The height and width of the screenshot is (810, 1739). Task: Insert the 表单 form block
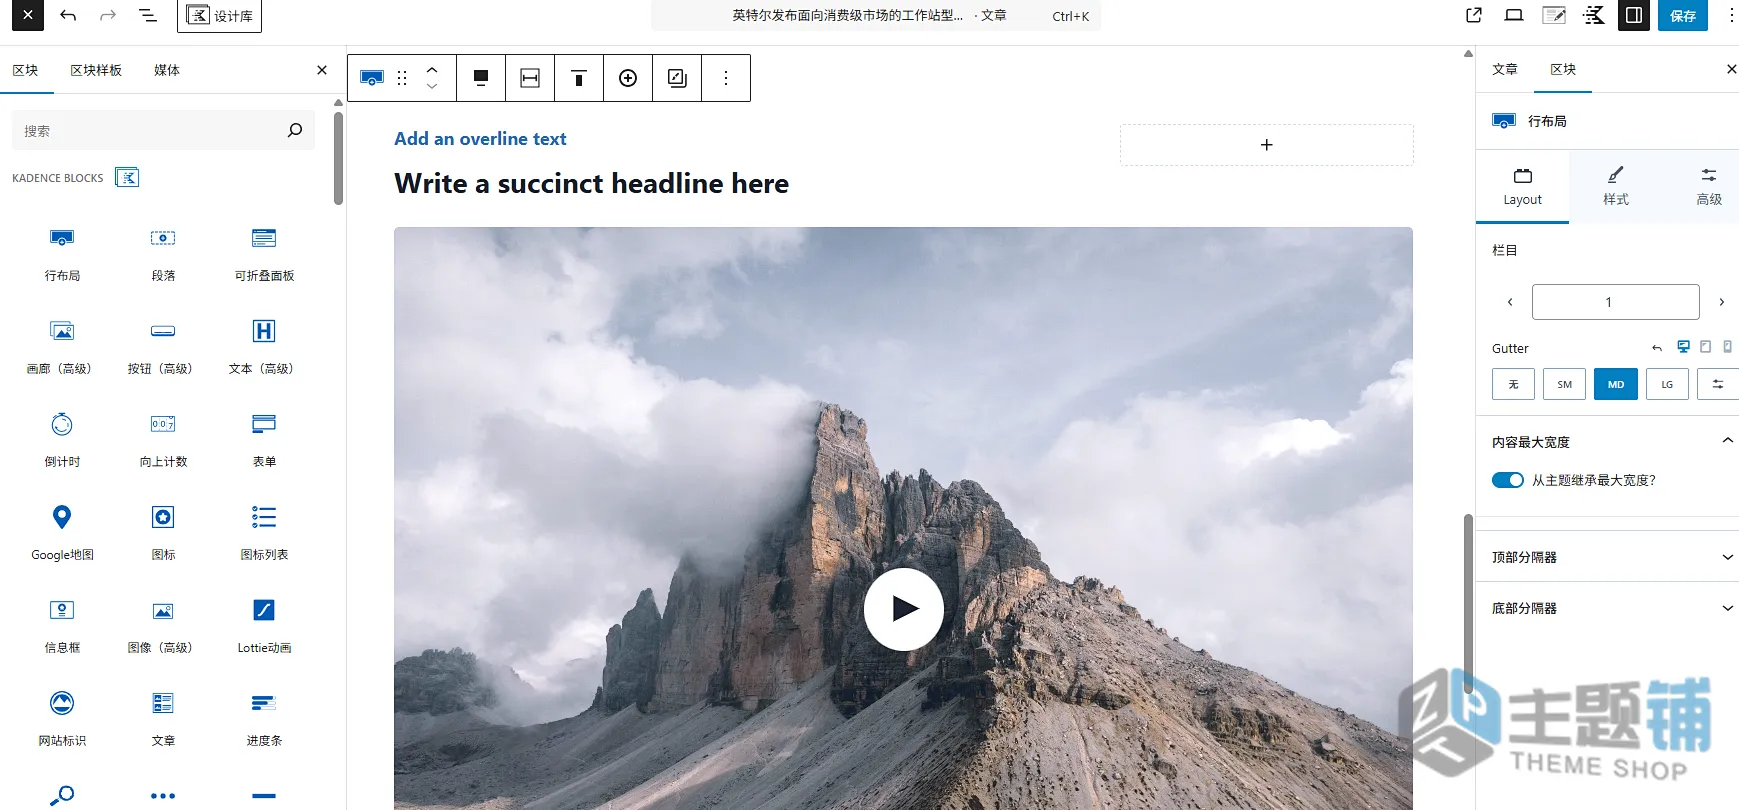pyautogui.click(x=264, y=440)
